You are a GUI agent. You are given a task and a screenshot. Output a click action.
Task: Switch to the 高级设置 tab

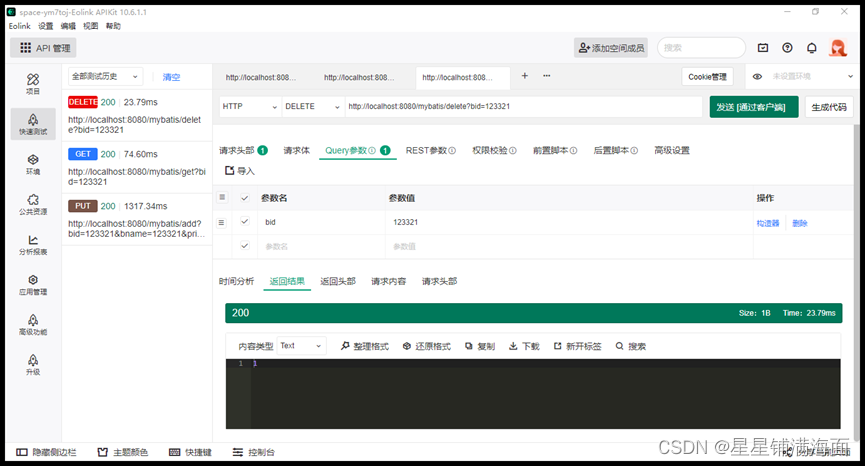coord(672,150)
